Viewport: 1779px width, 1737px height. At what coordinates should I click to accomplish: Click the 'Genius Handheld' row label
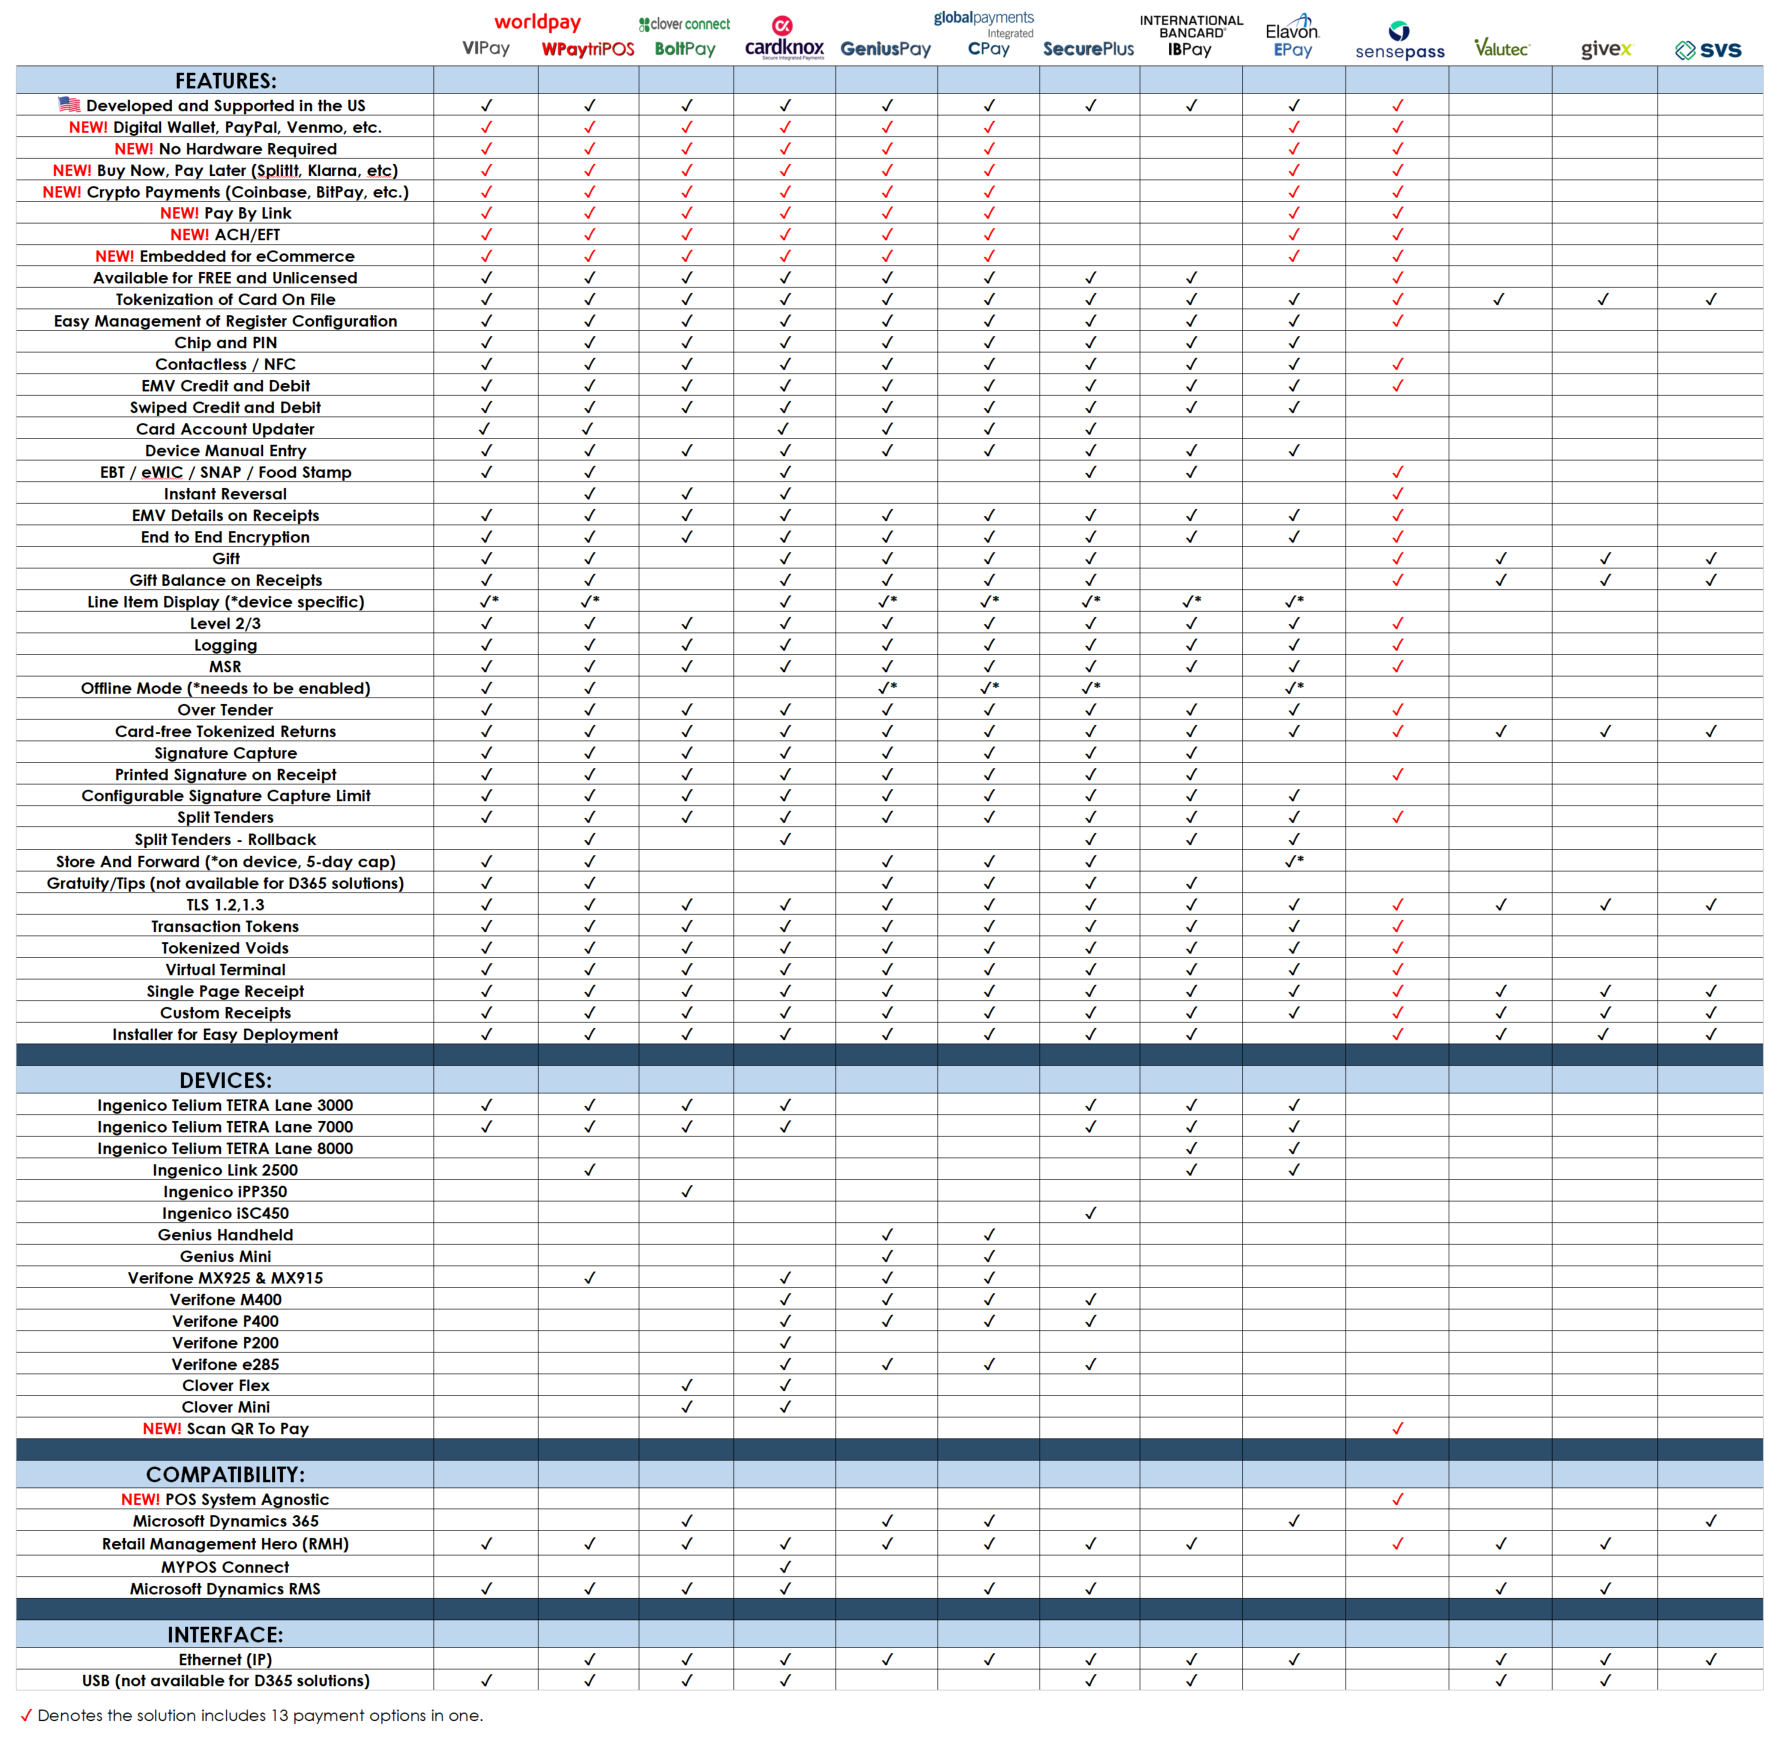coord(226,1235)
